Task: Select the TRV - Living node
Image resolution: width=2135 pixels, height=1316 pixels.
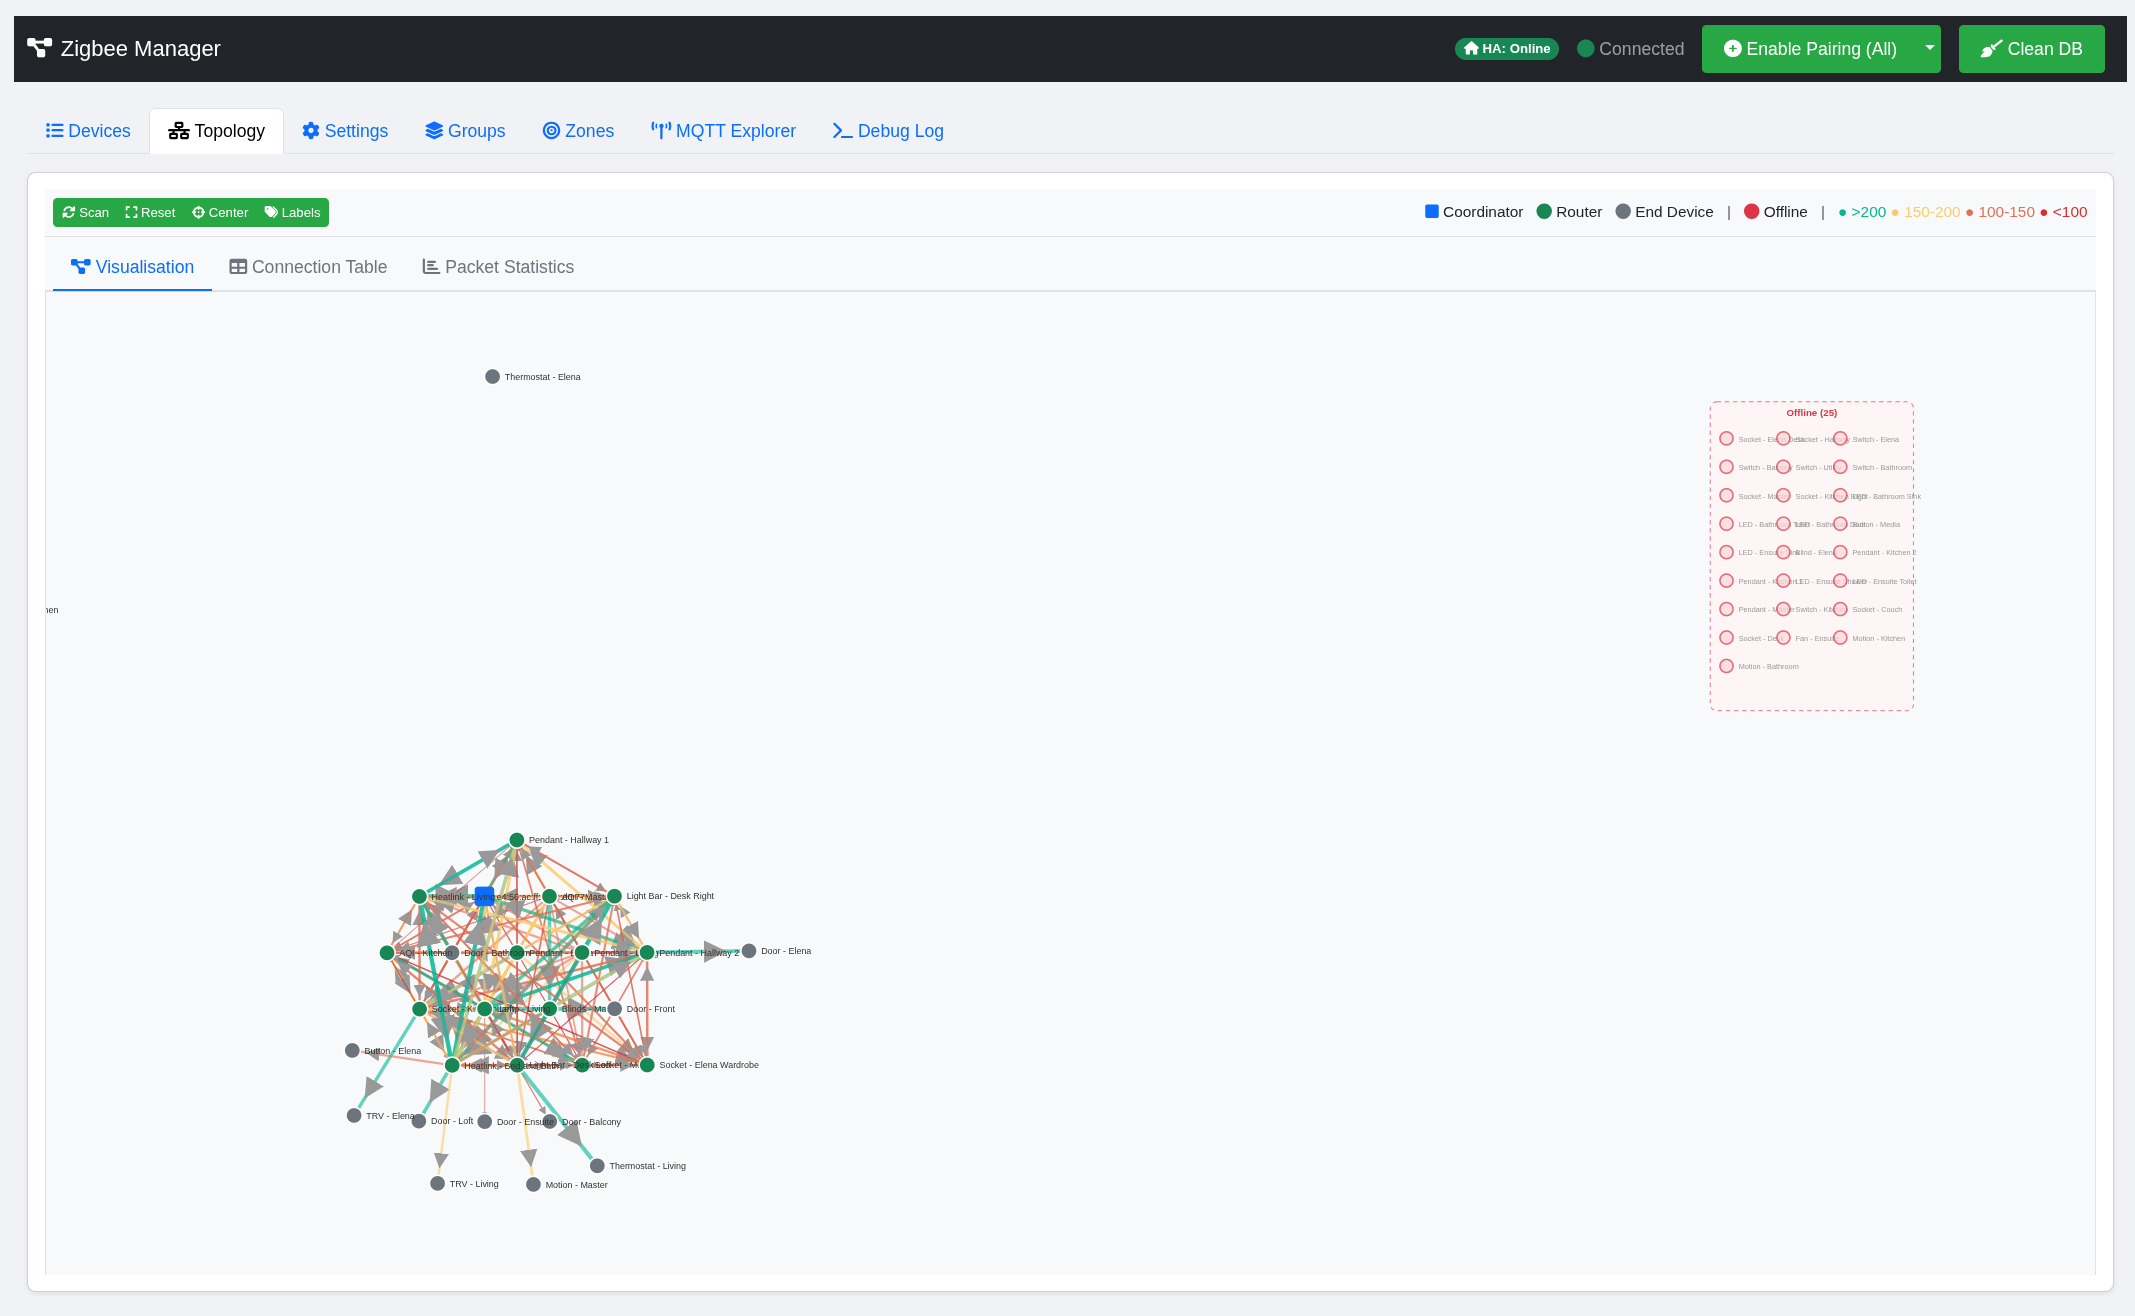Action: (x=437, y=1184)
